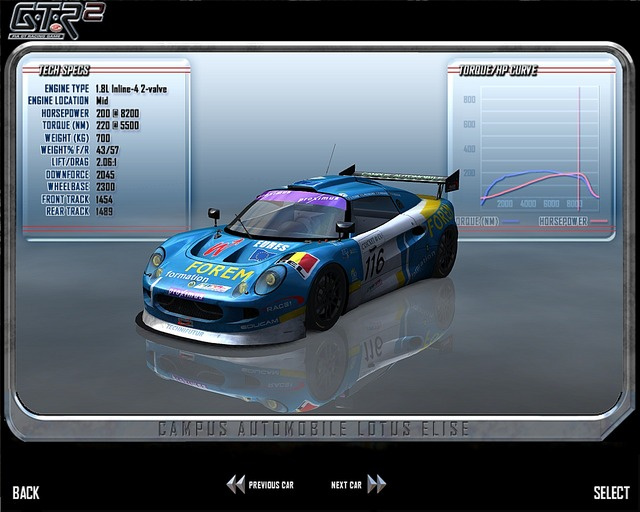Click the engine location value Mid
The width and height of the screenshot is (640, 512).
click(x=102, y=100)
